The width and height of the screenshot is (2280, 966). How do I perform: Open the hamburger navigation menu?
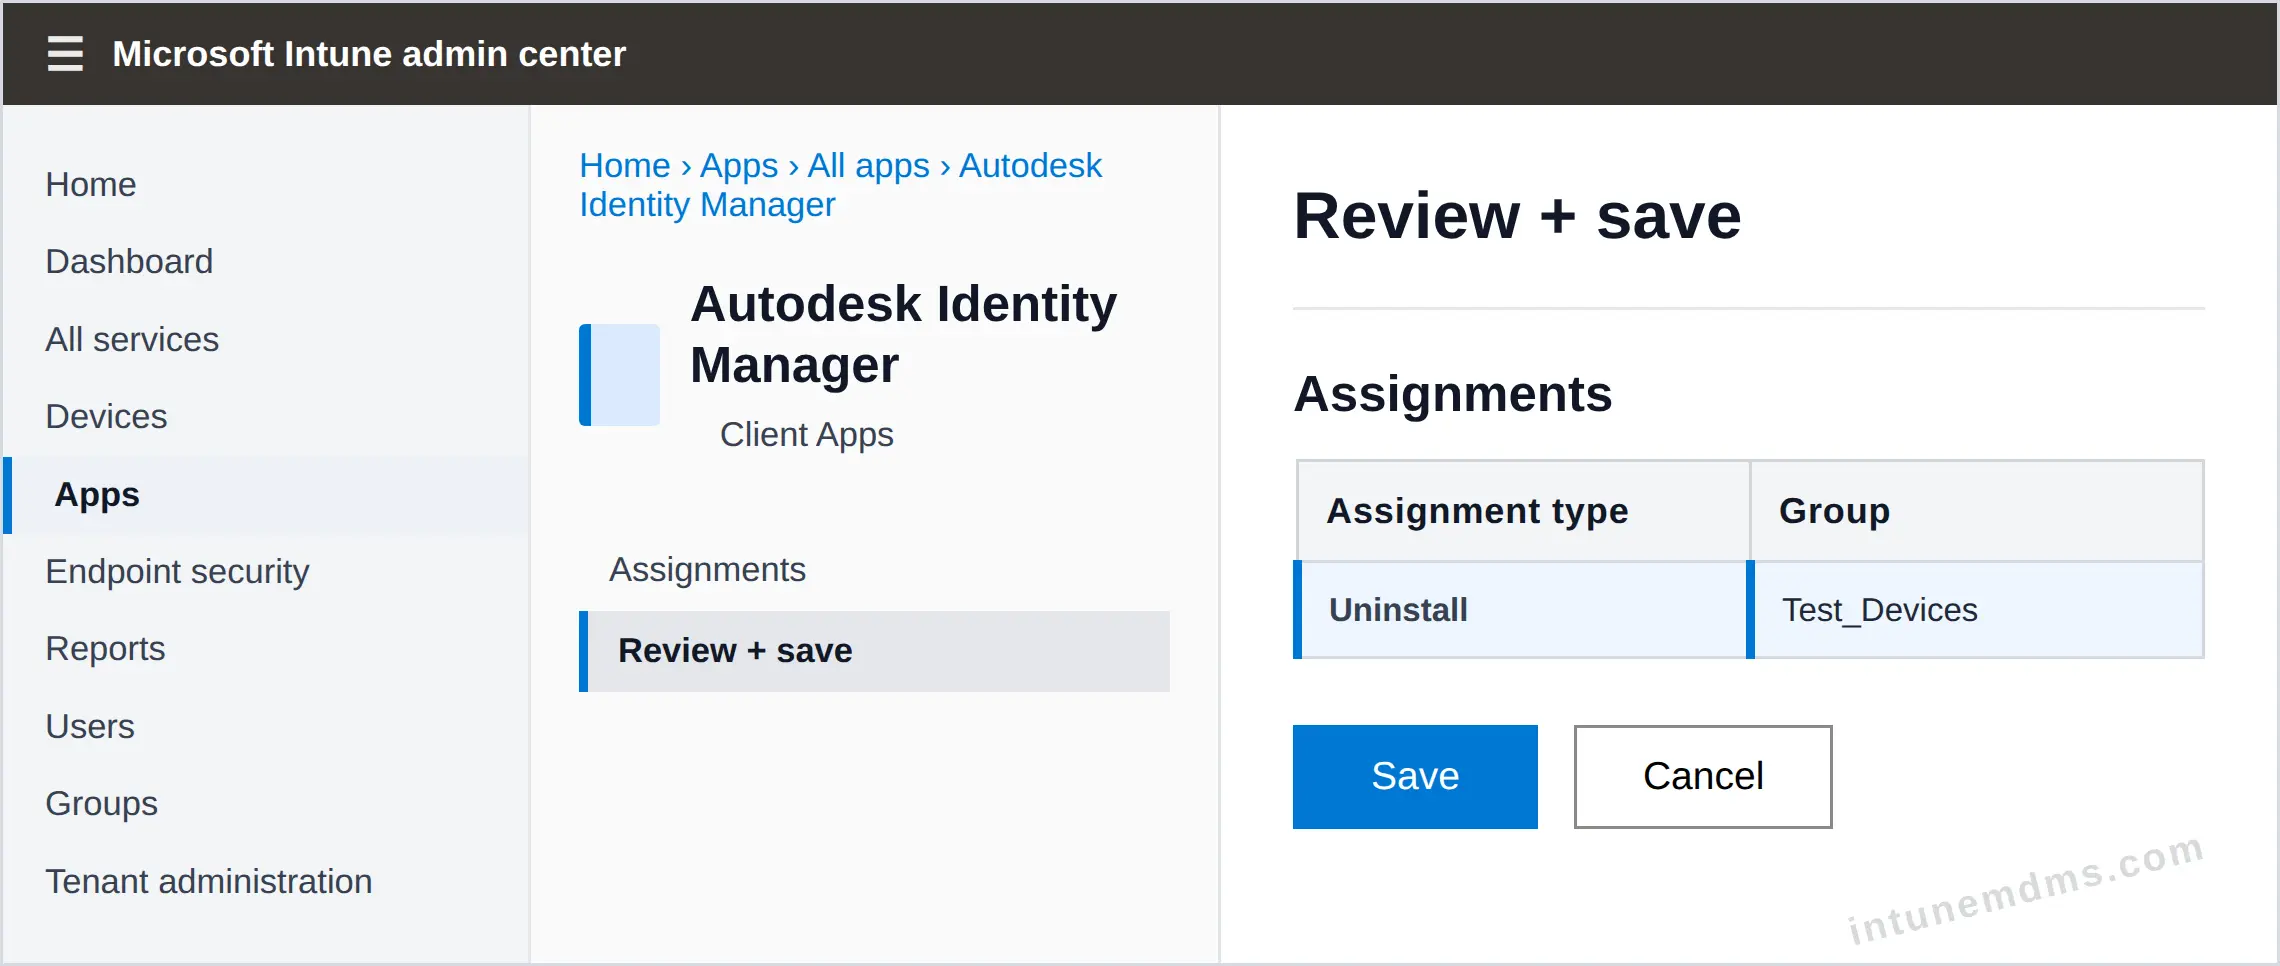65,53
